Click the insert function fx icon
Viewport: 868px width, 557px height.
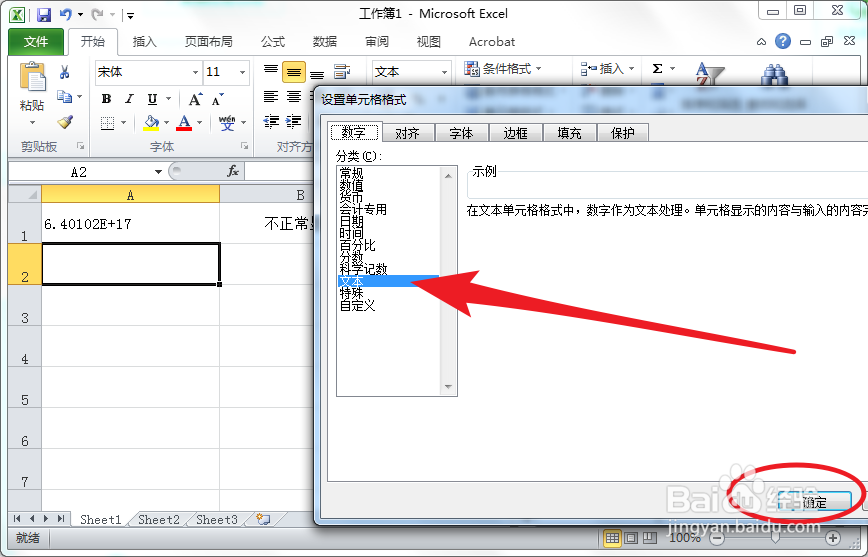pos(233,171)
